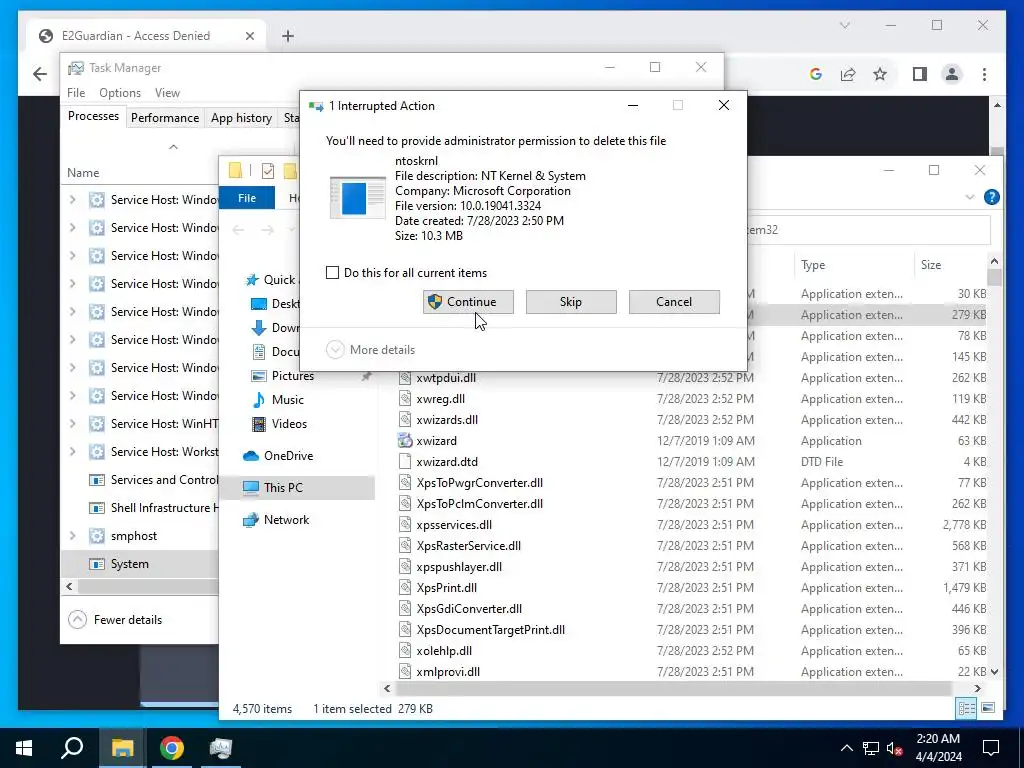
Task: Expand More details in the dialog
Action: [x=370, y=349]
